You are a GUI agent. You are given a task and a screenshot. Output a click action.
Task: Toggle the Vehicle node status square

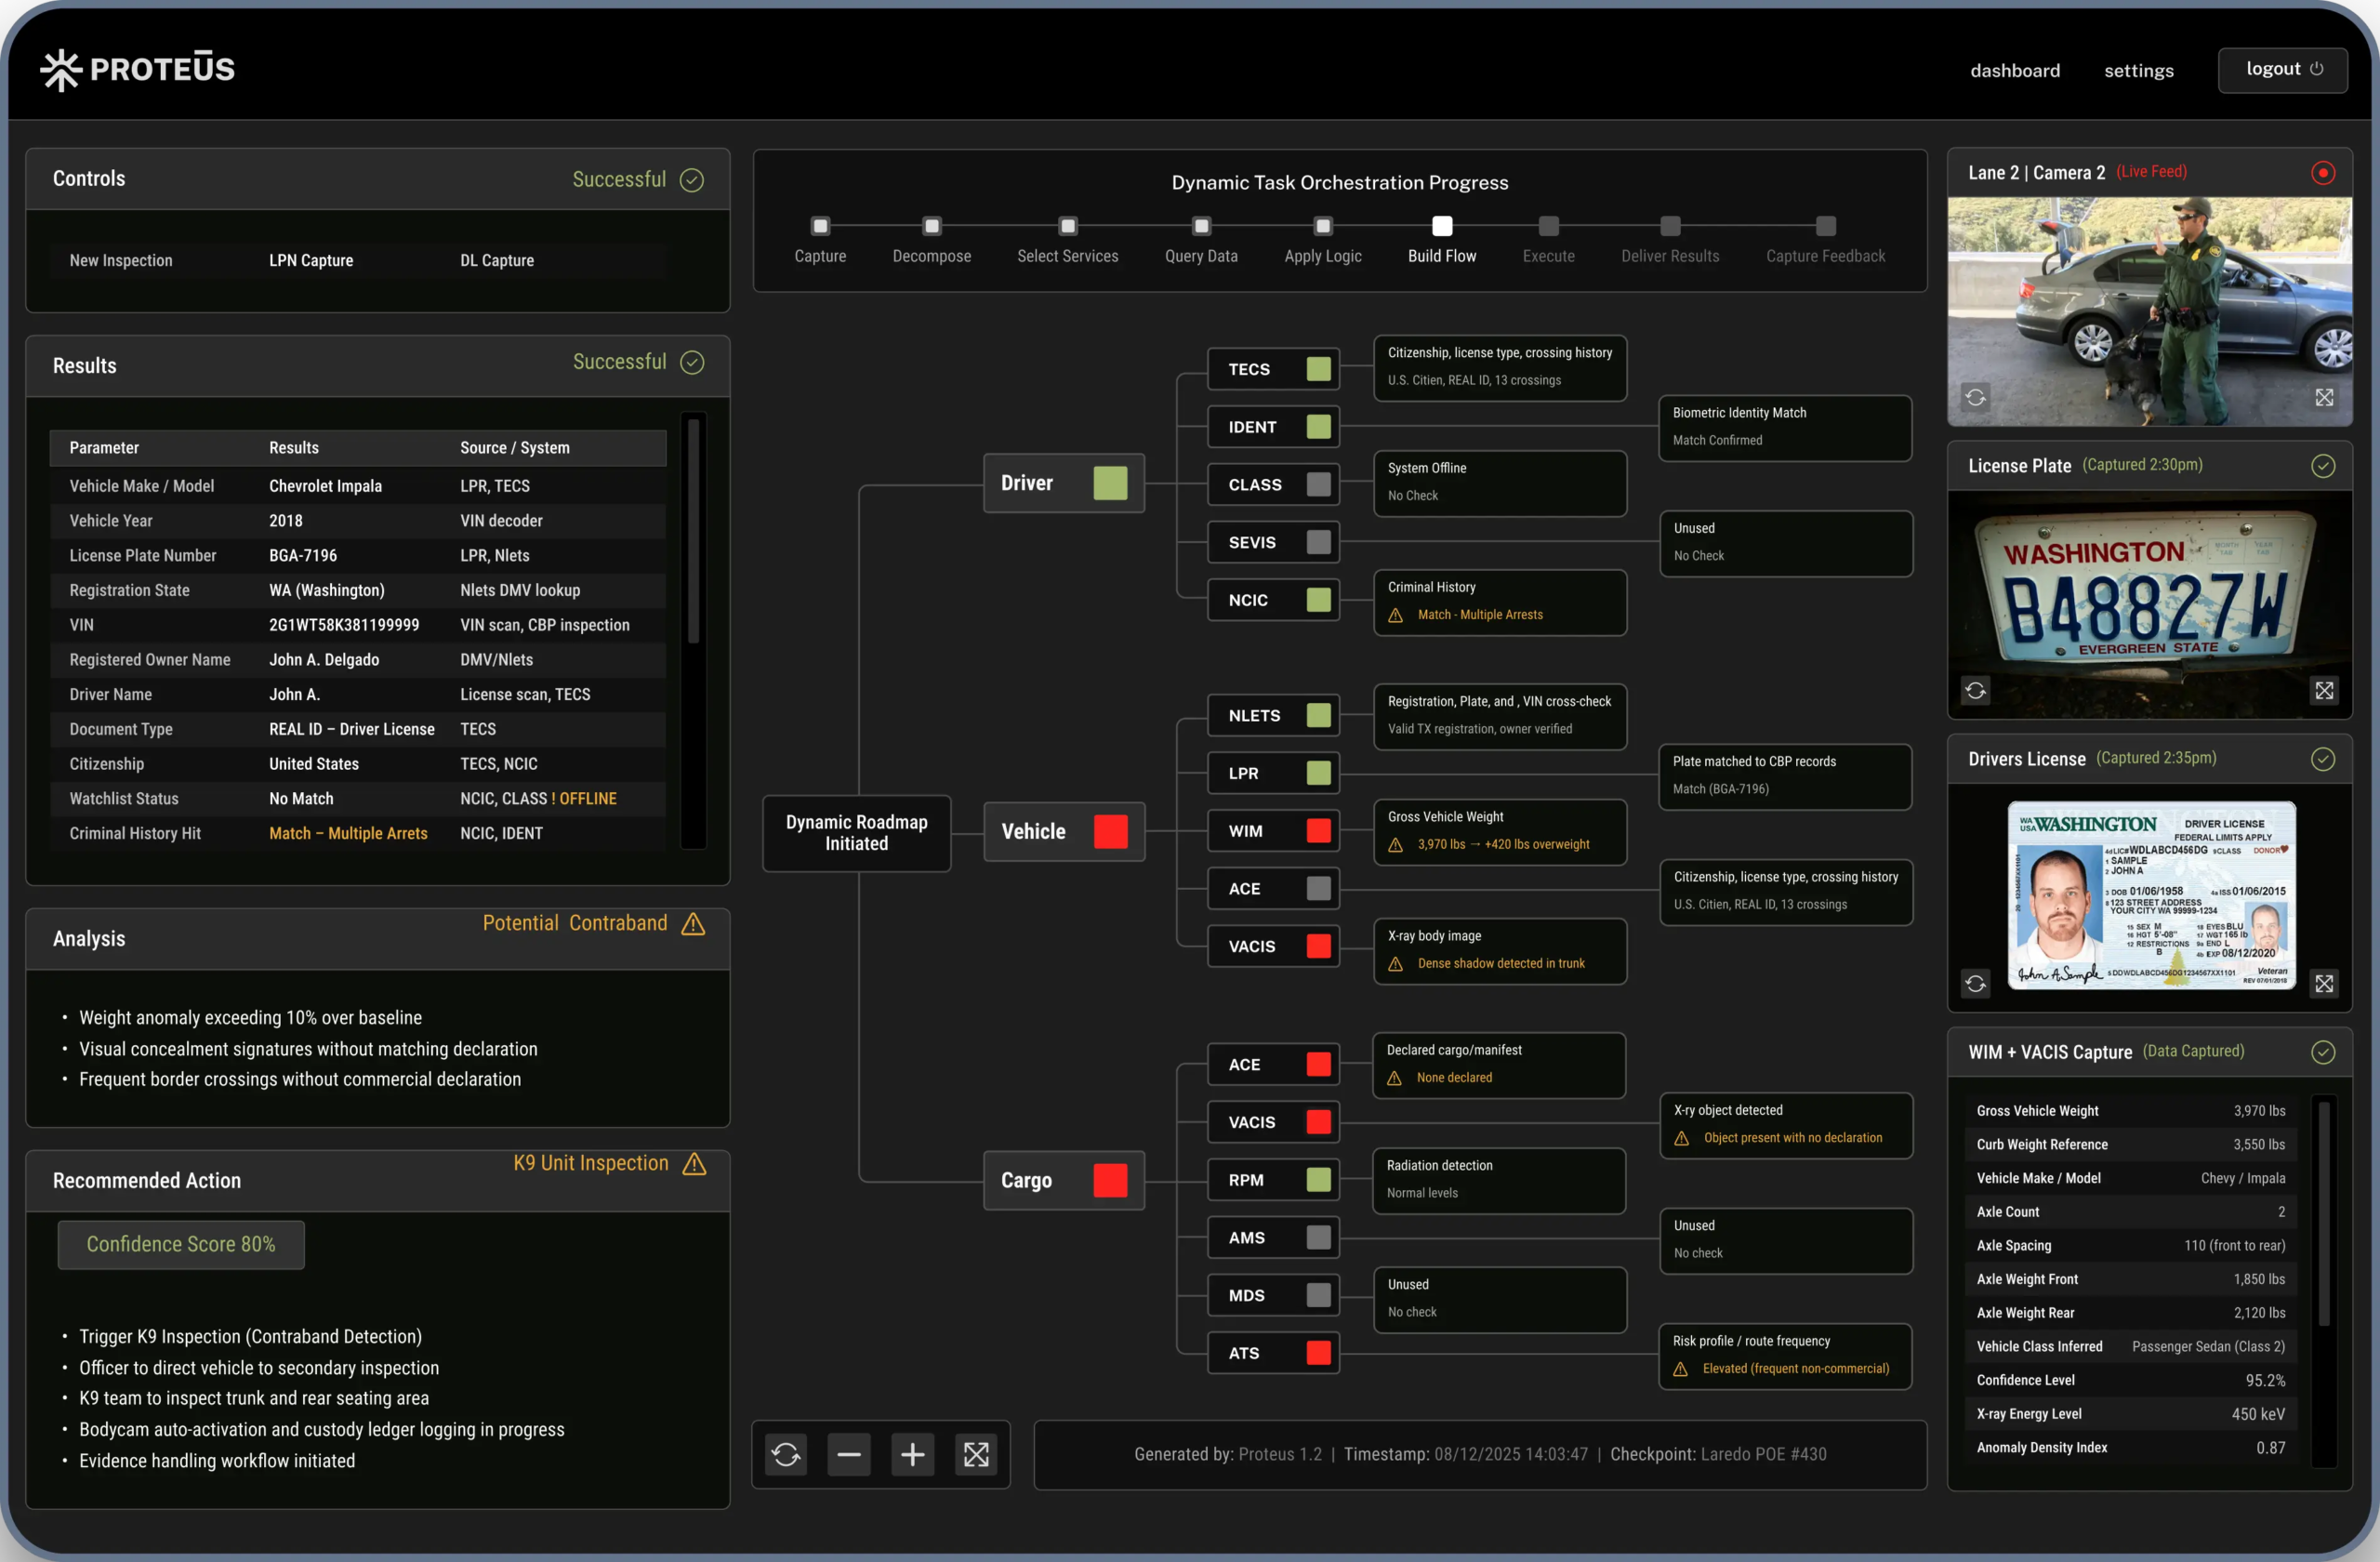(x=1110, y=831)
